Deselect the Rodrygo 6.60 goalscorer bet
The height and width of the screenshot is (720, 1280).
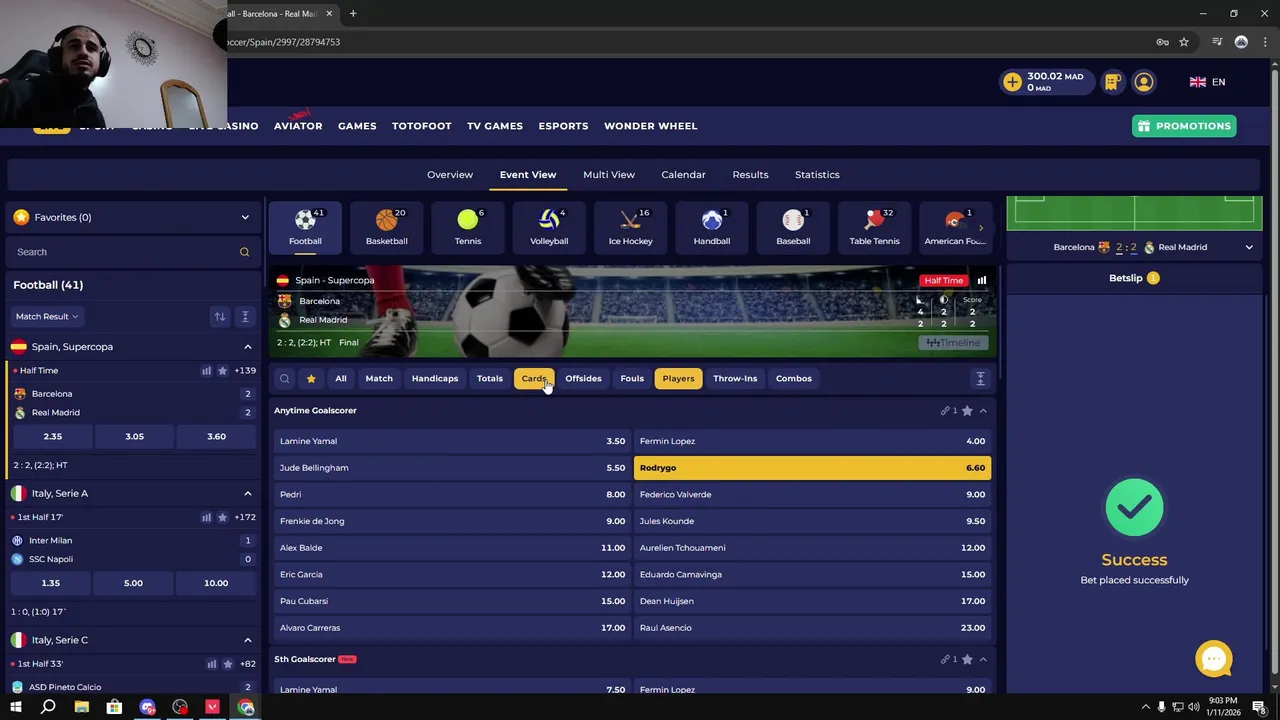click(812, 468)
